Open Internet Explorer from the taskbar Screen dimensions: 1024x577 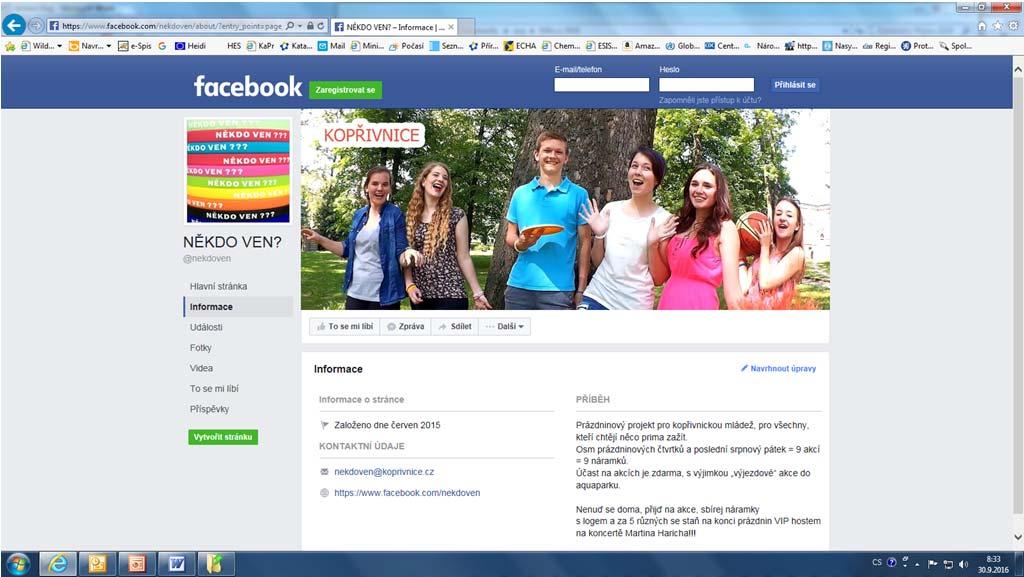[x=58, y=563]
